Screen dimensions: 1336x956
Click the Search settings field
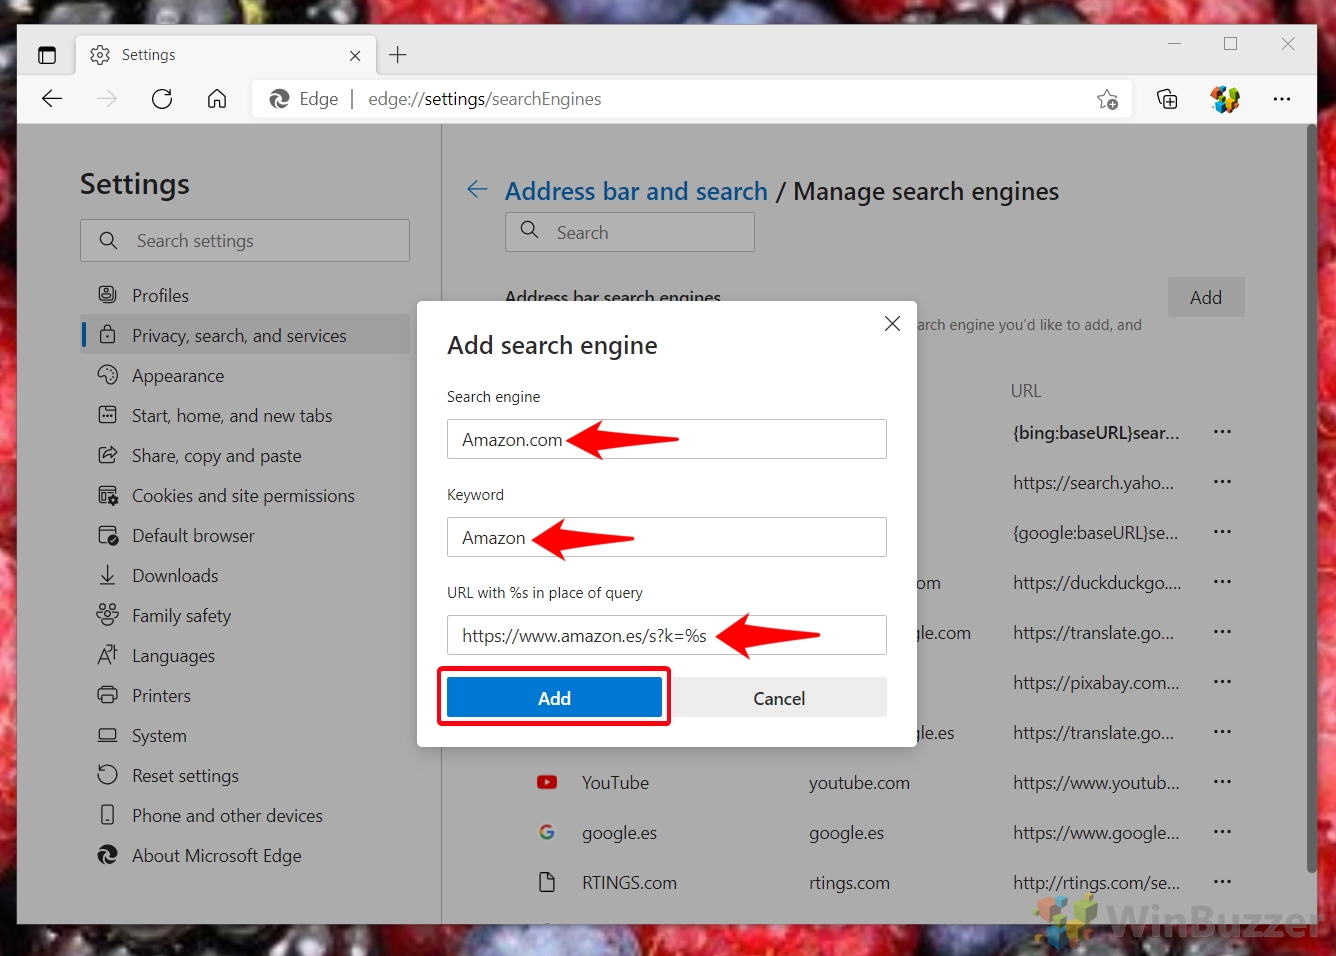click(x=245, y=241)
